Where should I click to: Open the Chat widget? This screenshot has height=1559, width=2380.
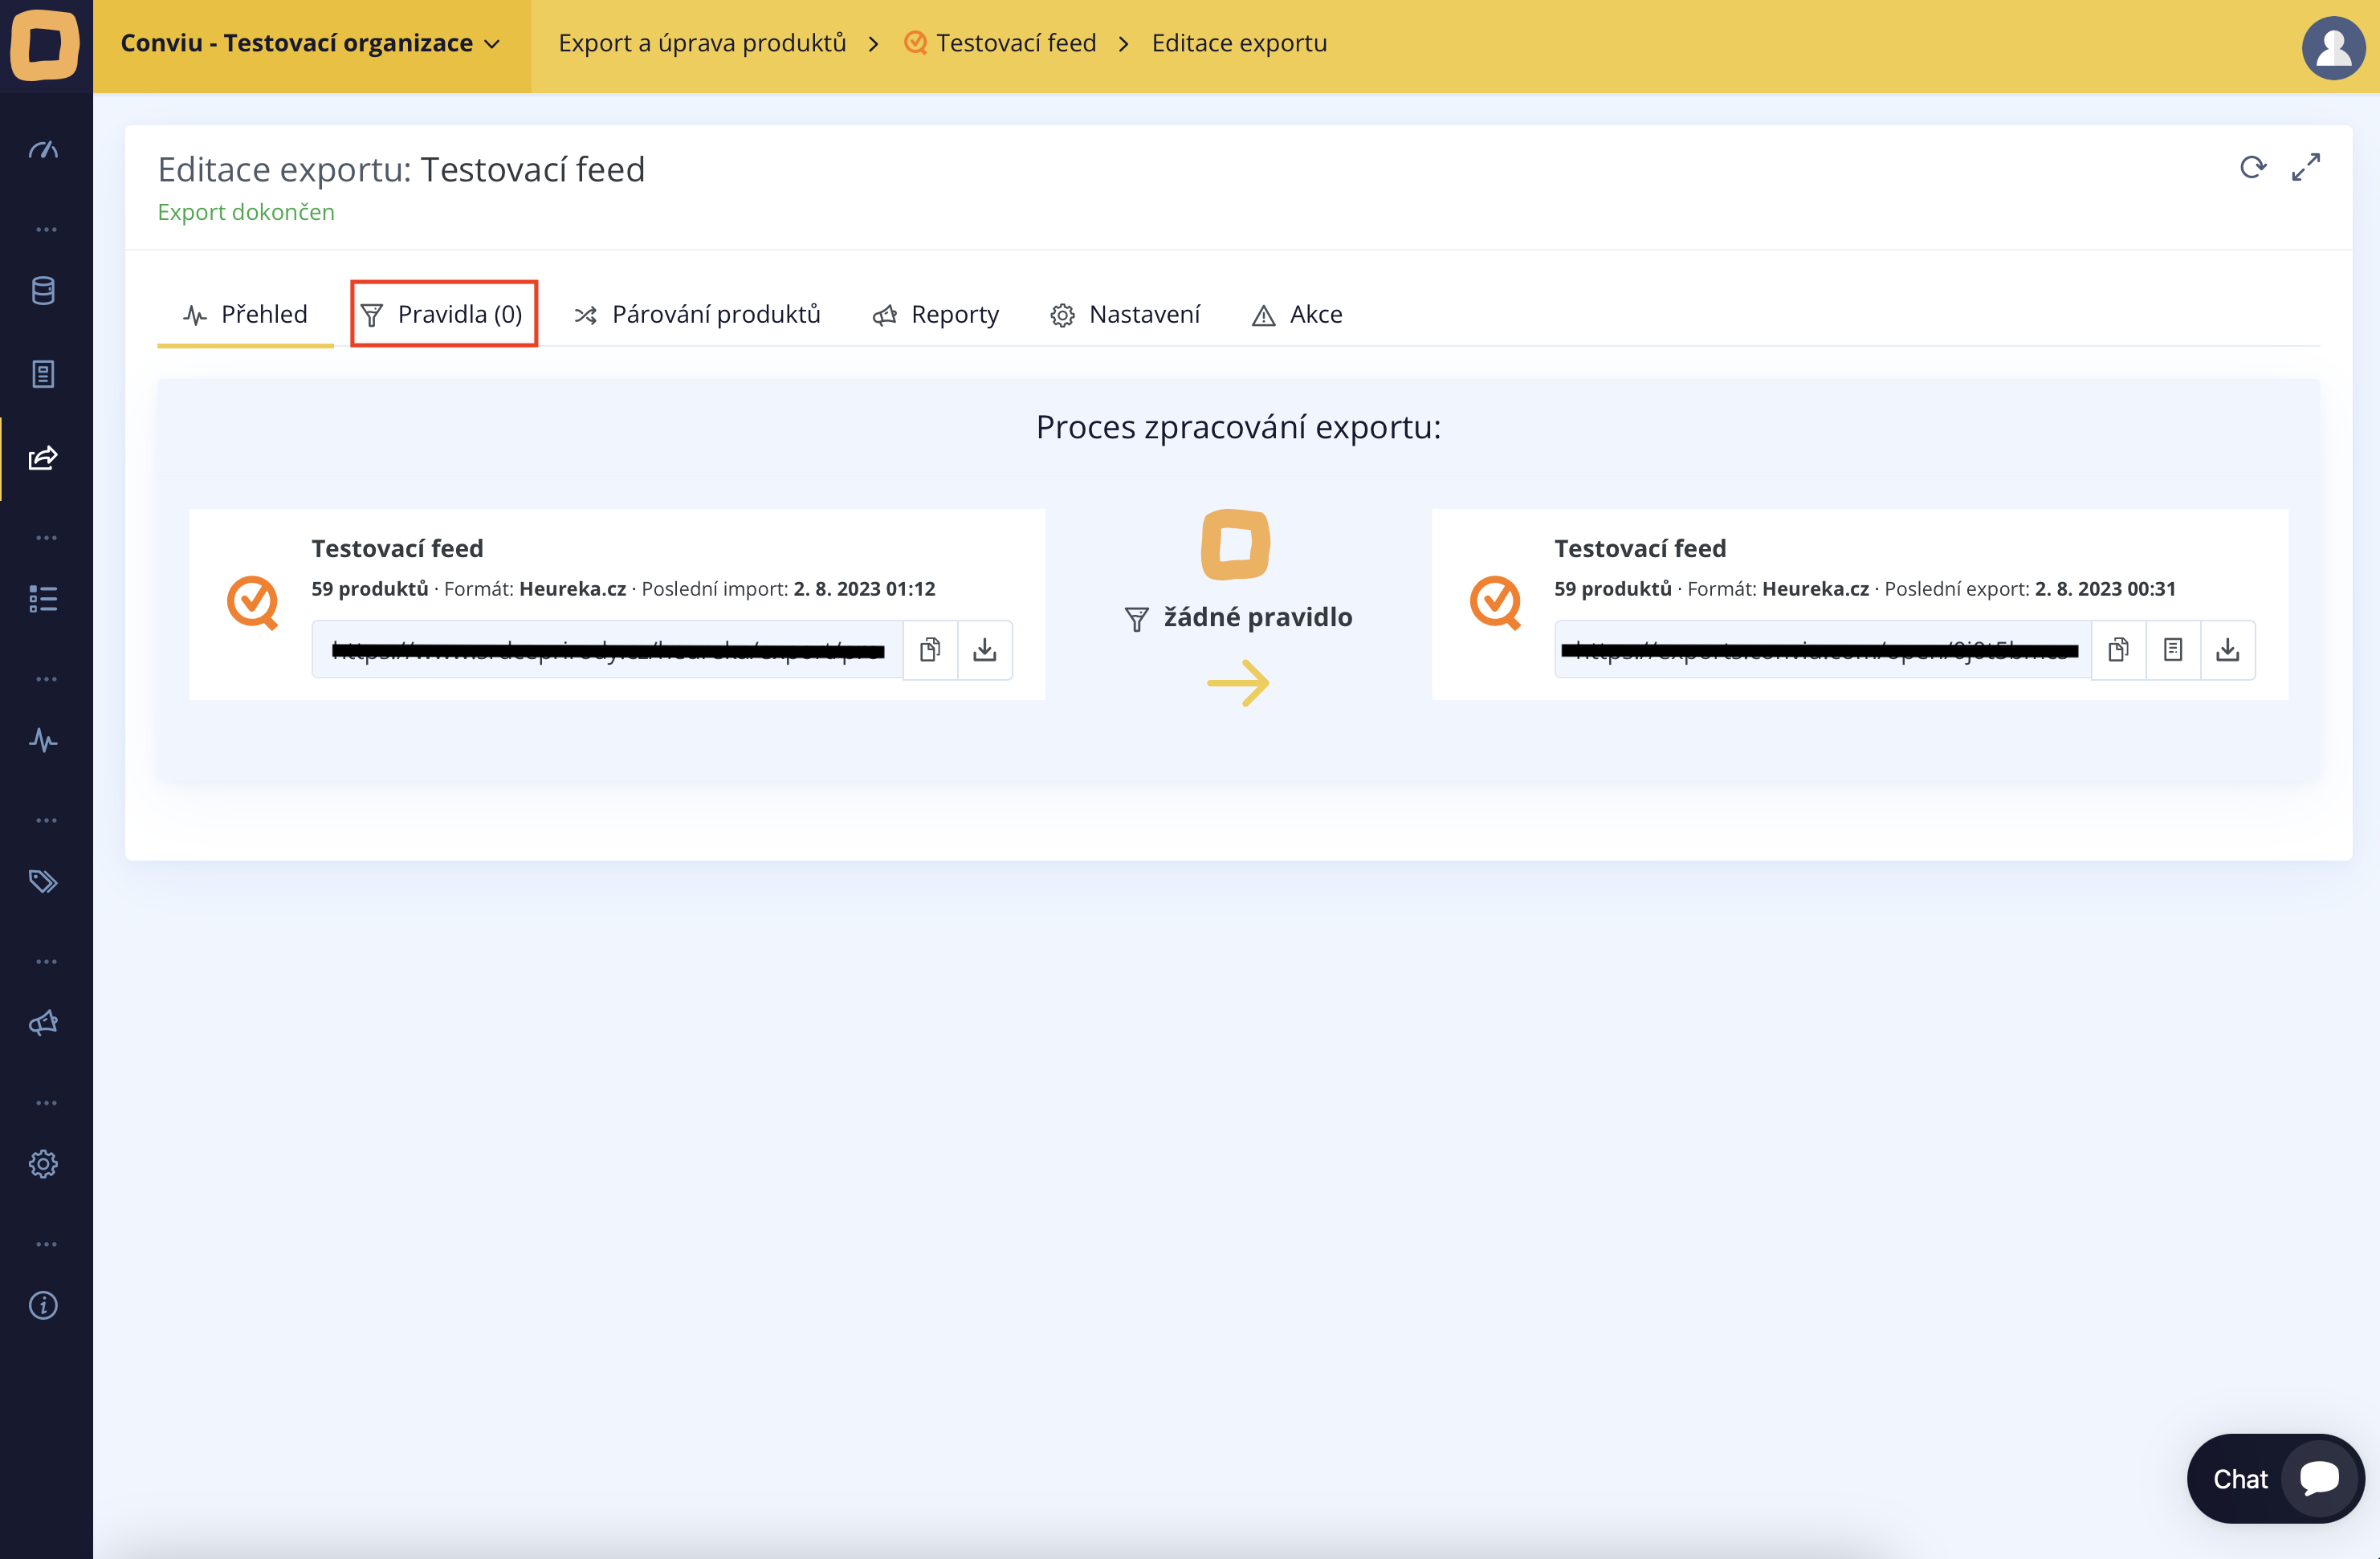click(2275, 1478)
